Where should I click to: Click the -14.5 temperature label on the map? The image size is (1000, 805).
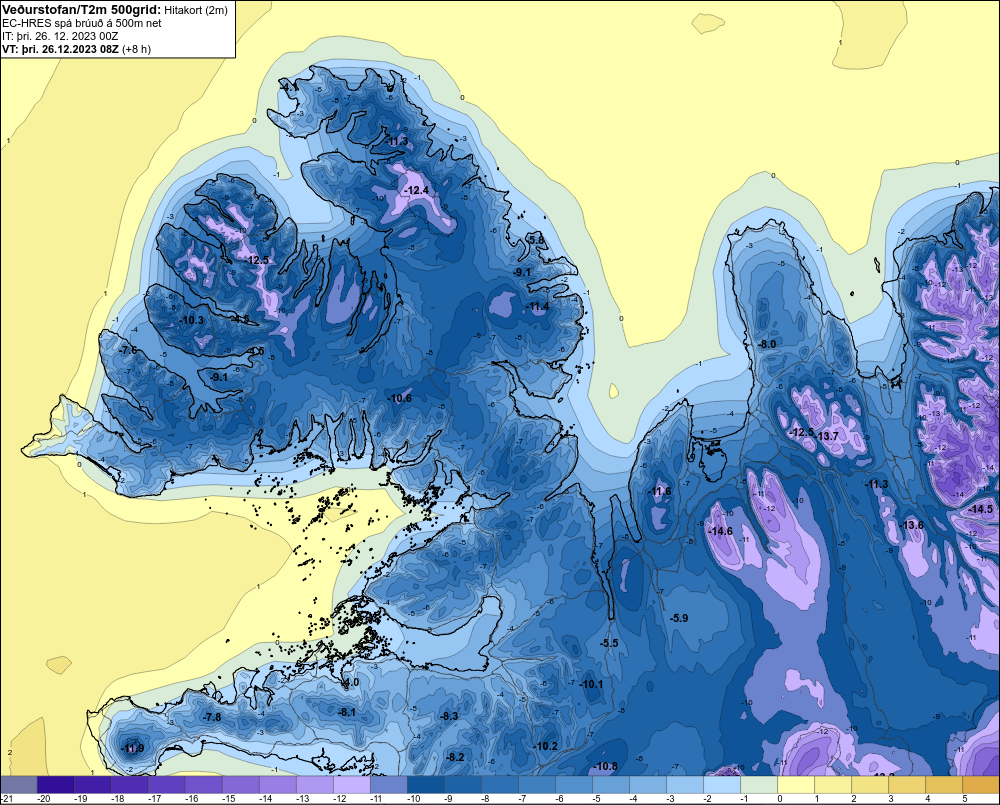(980, 509)
